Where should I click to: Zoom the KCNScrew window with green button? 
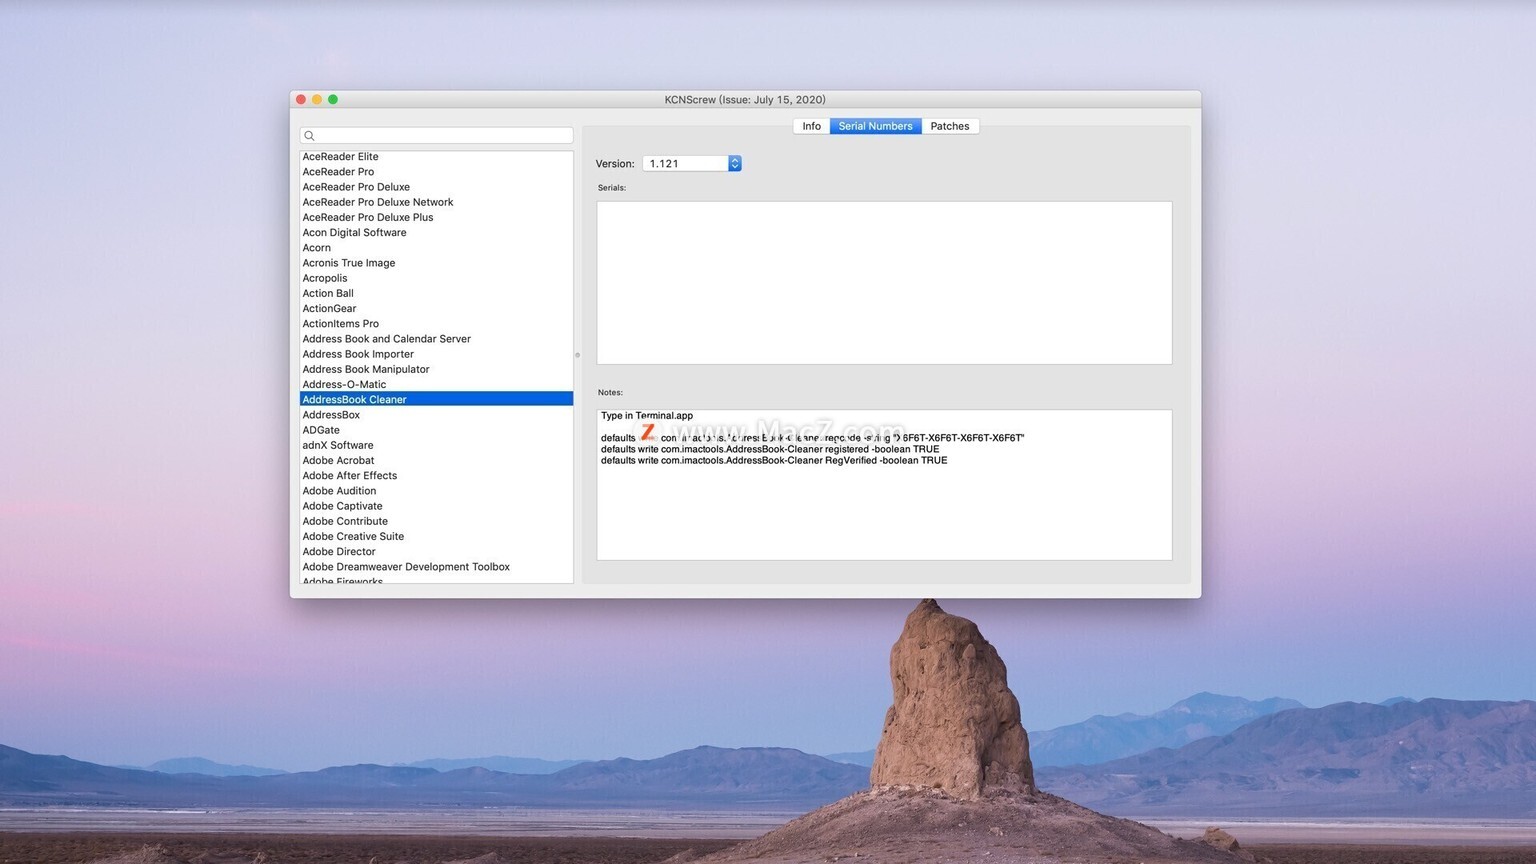(333, 99)
